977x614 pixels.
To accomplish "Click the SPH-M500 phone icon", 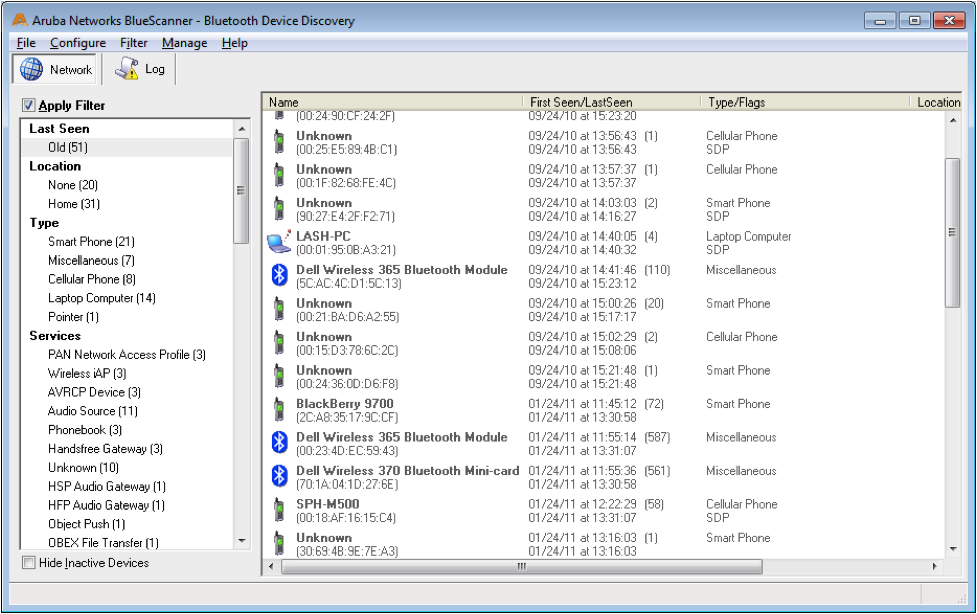I will [279, 511].
